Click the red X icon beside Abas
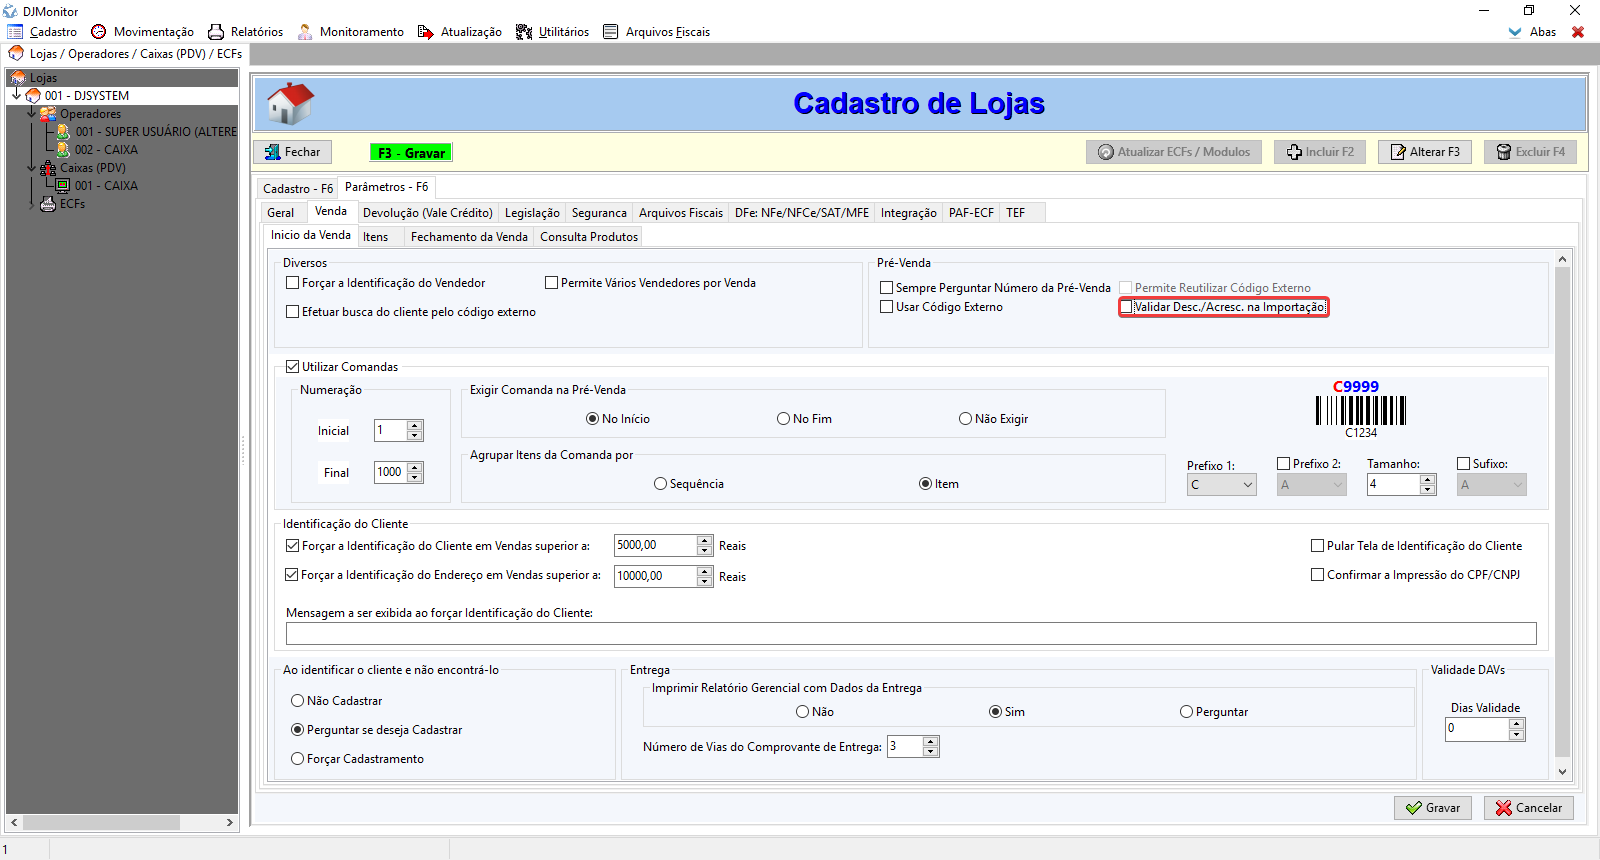1600x860 pixels. (x=1578, y=32)
